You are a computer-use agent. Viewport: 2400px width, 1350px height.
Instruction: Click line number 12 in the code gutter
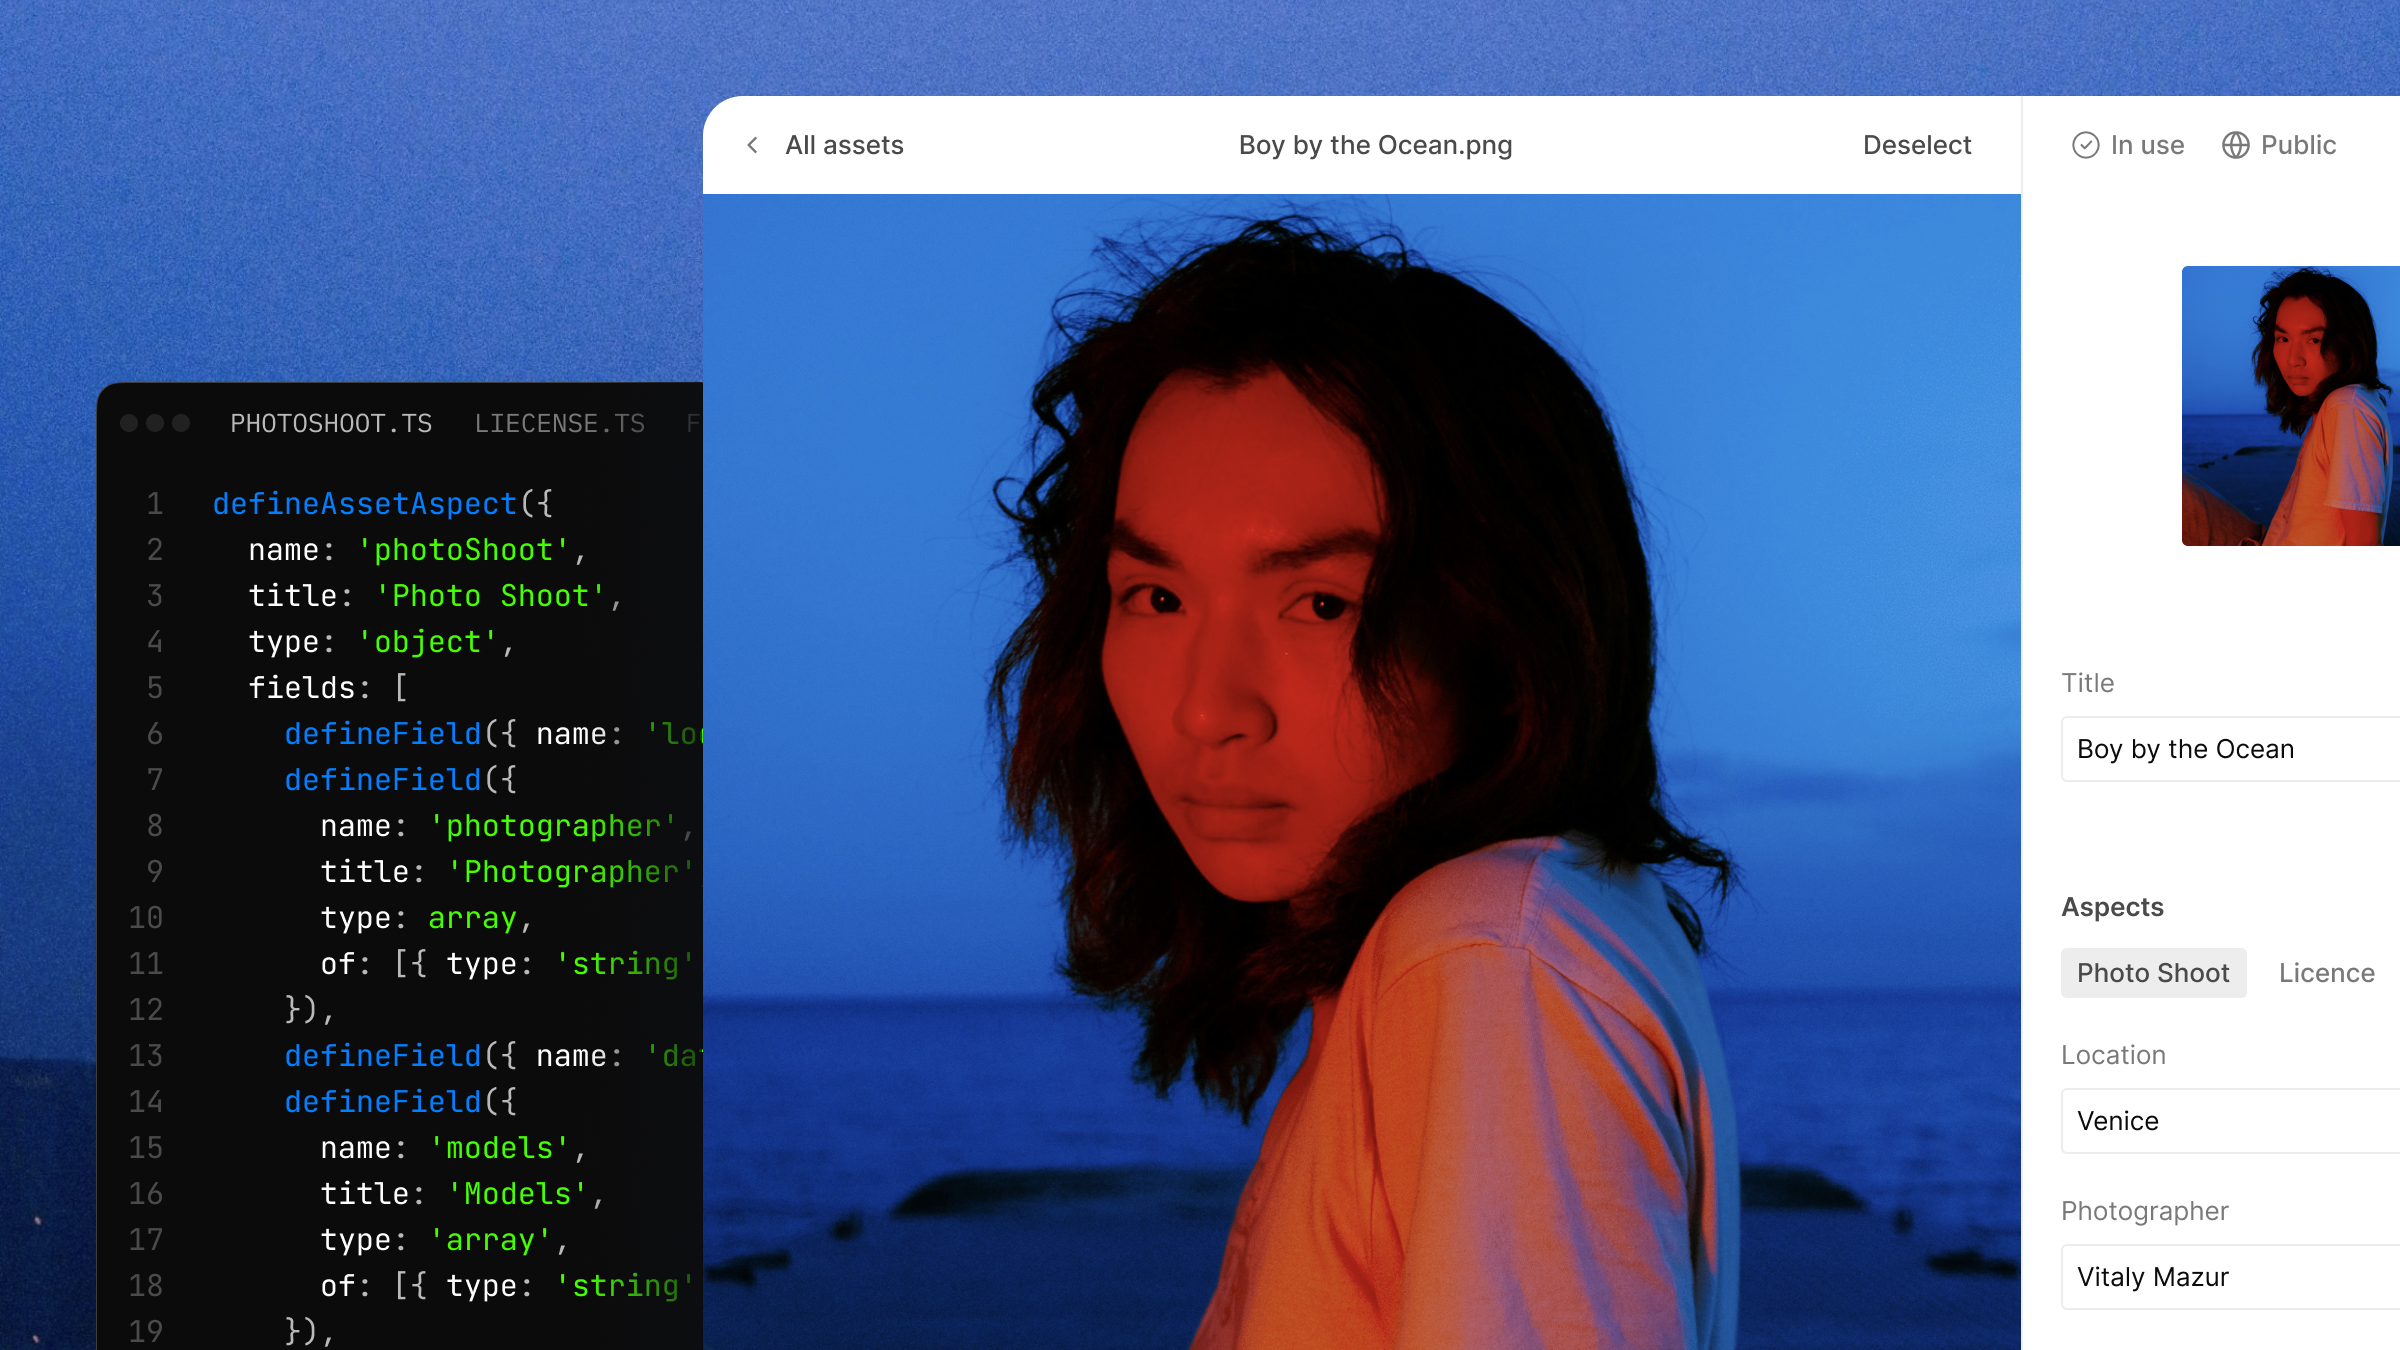[146, 1010]
